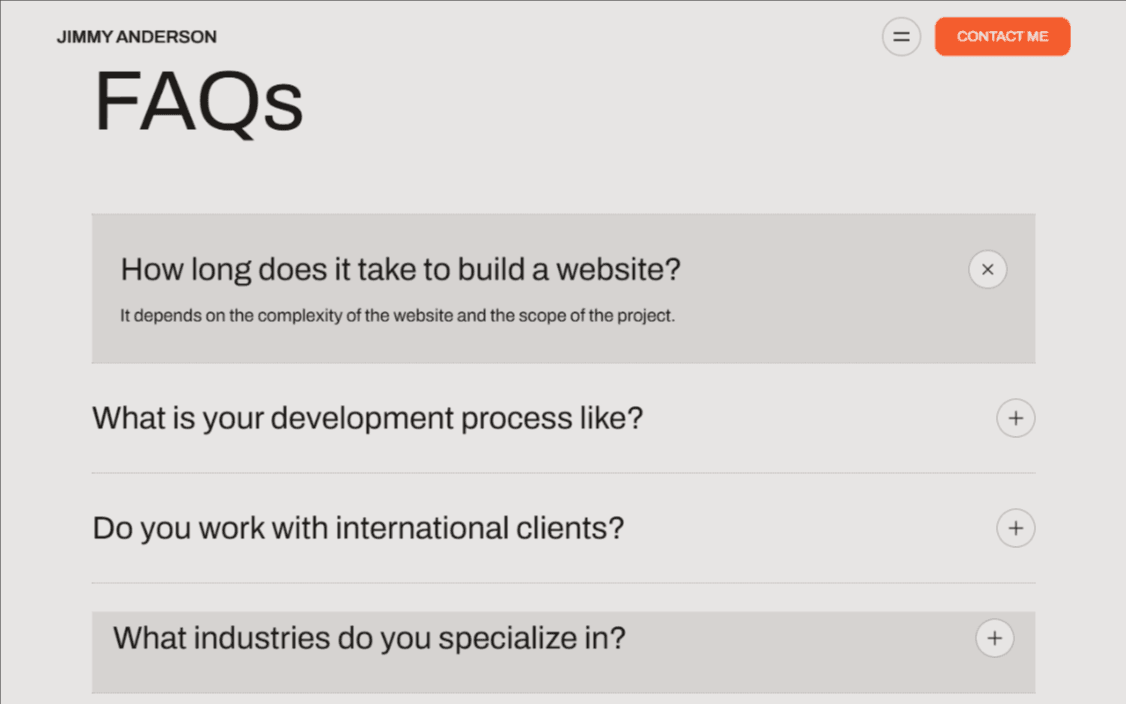1126x704 pixels.
Task: Select the FAQs page heading
Action: (x=199, y=100)
